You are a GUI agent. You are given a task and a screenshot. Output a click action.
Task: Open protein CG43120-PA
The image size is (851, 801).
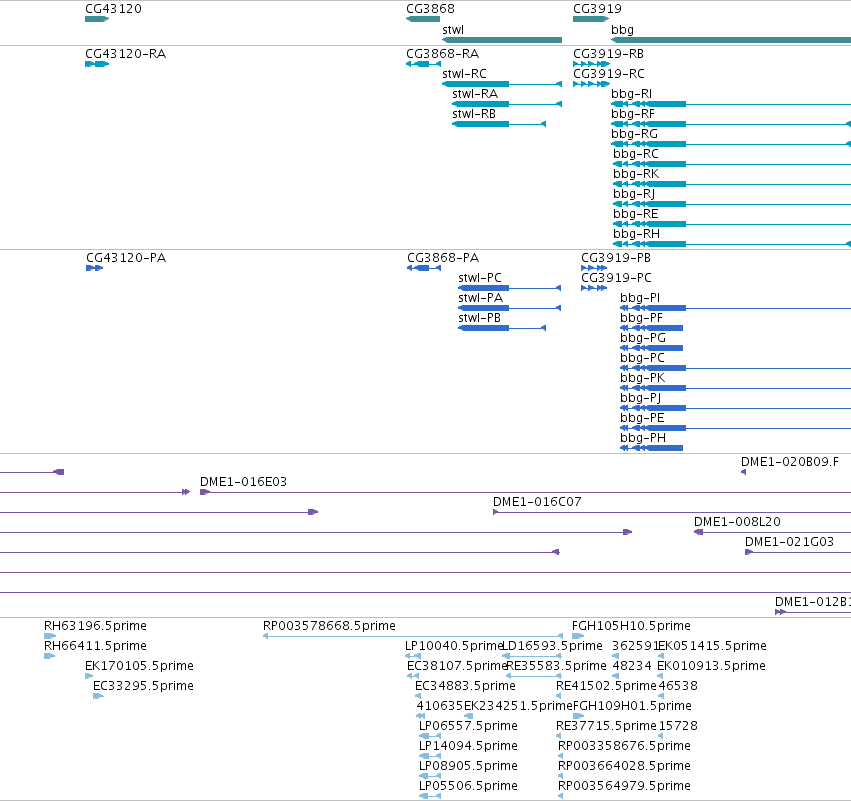tap(126, 258)
